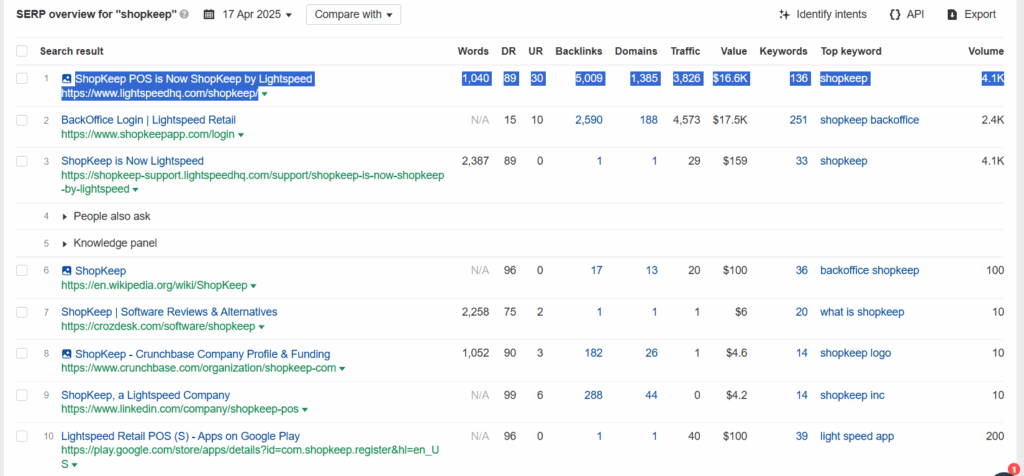The width and height of the screenshot is (1024, 476).
Task: Open the Compare with dropdown
Action: (353, 14)
